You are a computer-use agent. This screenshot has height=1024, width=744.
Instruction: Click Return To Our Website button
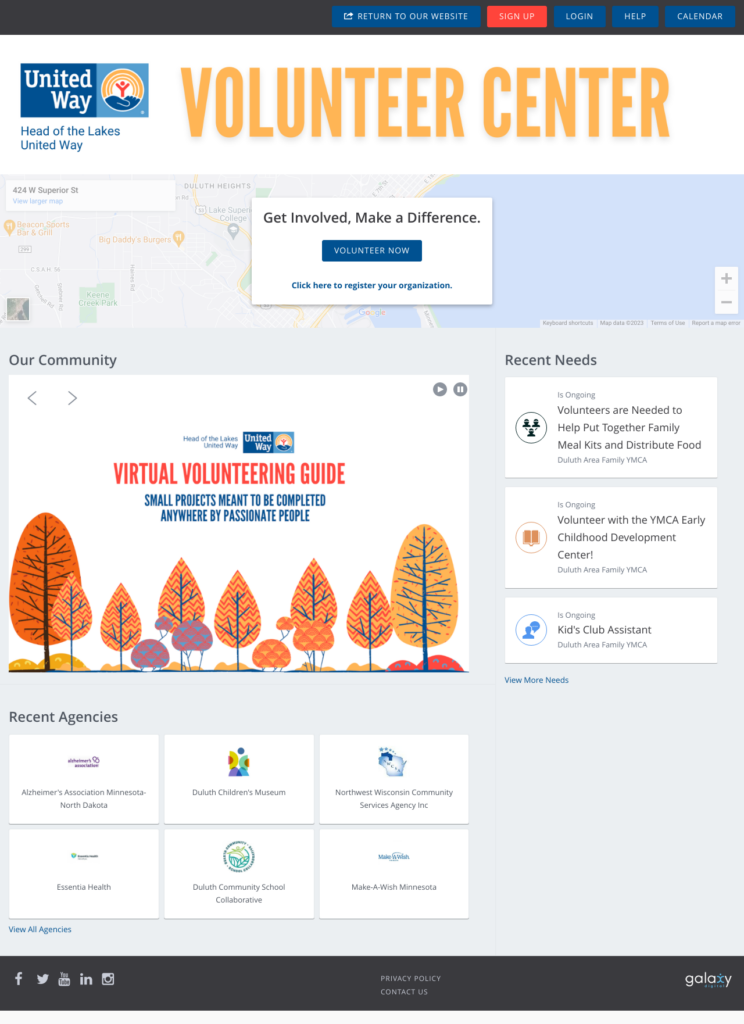[x=406, y=16]
